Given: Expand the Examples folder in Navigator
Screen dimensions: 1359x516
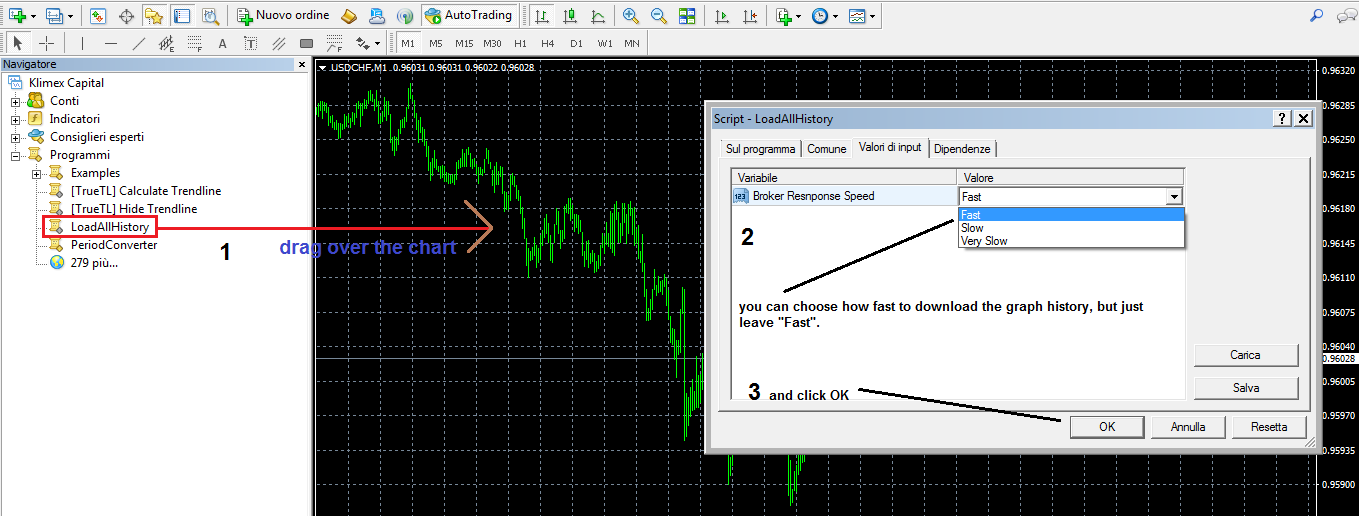Looking at the screenshot, I should point(37,173).
